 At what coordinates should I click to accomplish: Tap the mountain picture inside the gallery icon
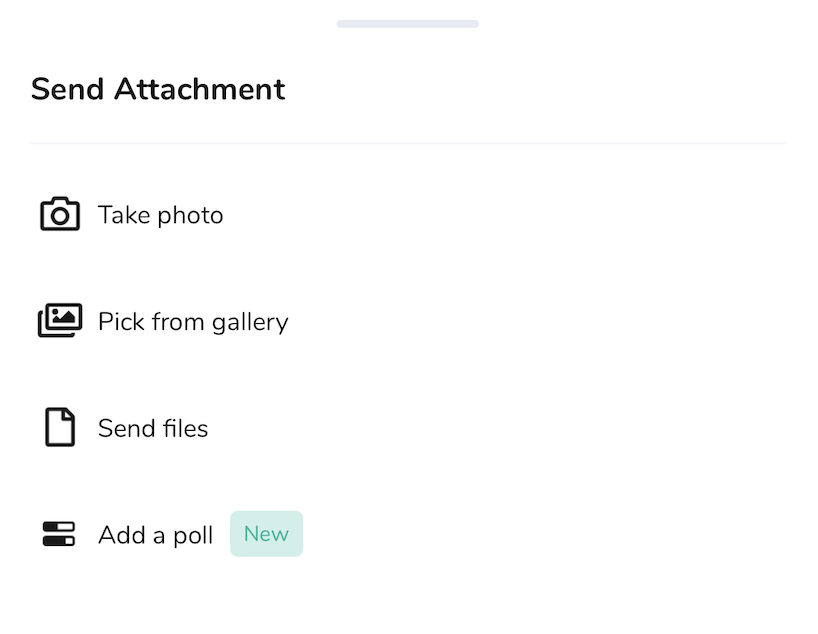point(64,316)
